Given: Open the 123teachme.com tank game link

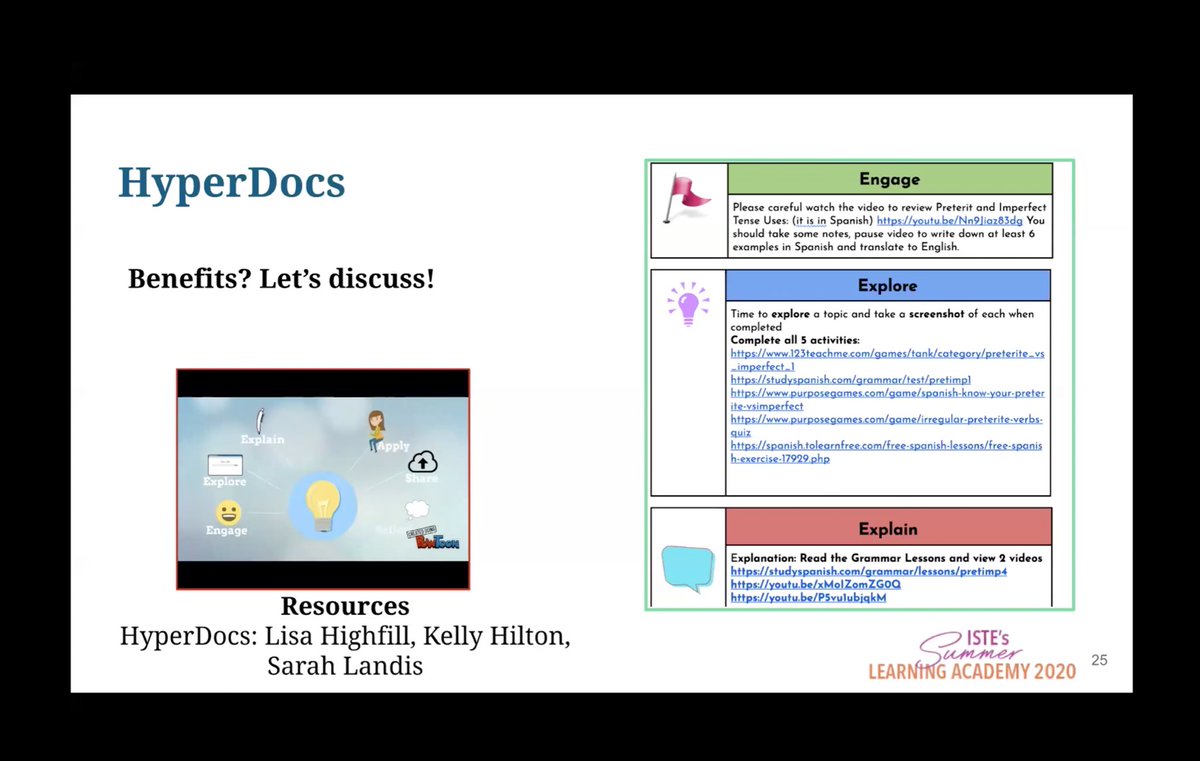Looking at the screenshot, I should click(887, 360).
